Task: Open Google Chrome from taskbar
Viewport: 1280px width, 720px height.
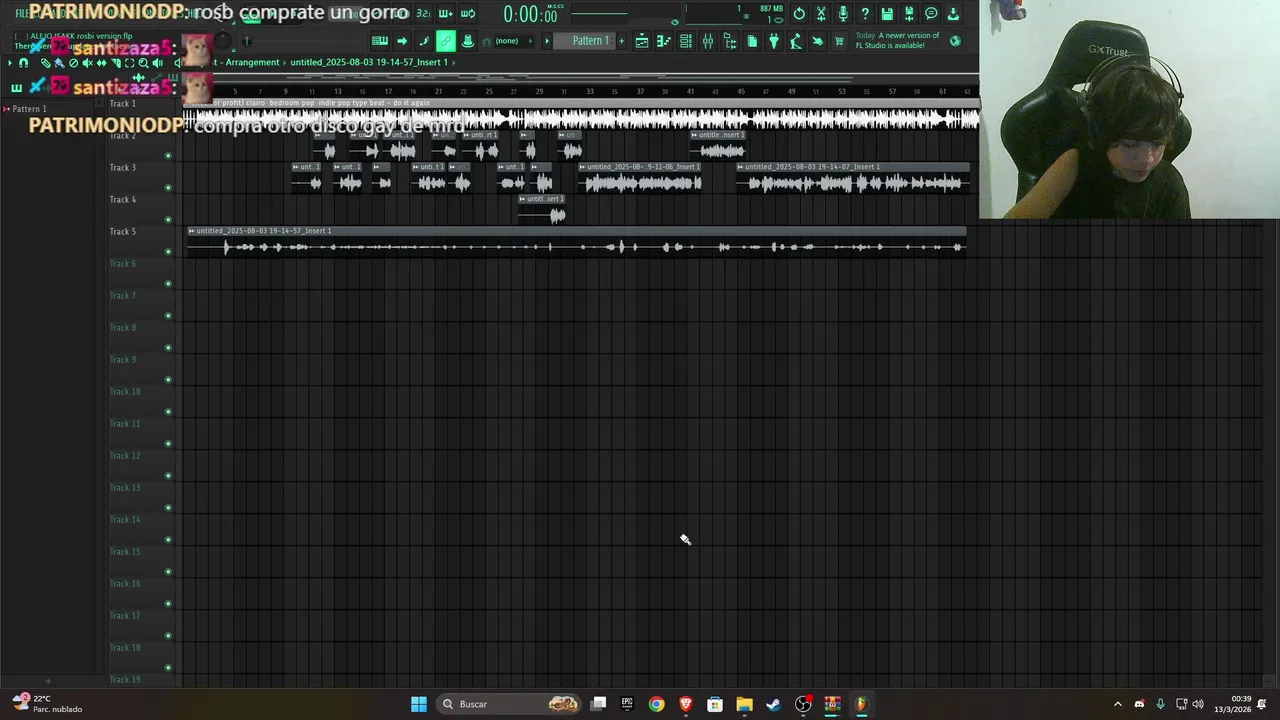Action: click(656, 704)
